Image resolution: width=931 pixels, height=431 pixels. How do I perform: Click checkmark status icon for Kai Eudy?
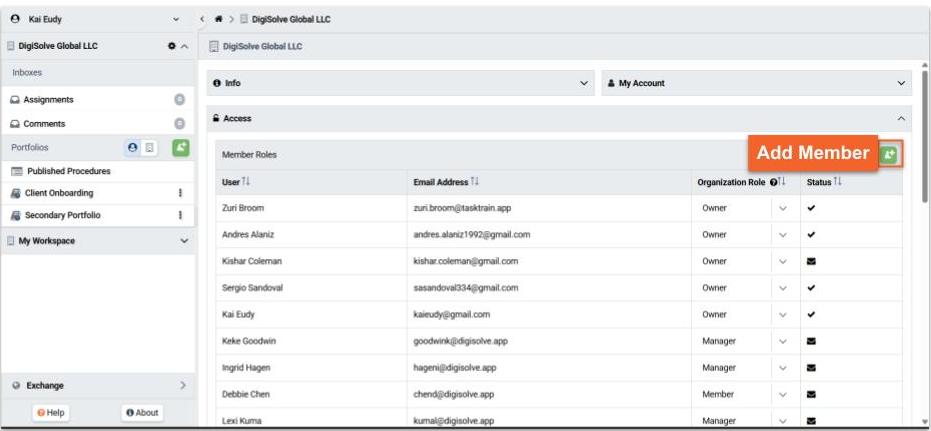point(812,314)
